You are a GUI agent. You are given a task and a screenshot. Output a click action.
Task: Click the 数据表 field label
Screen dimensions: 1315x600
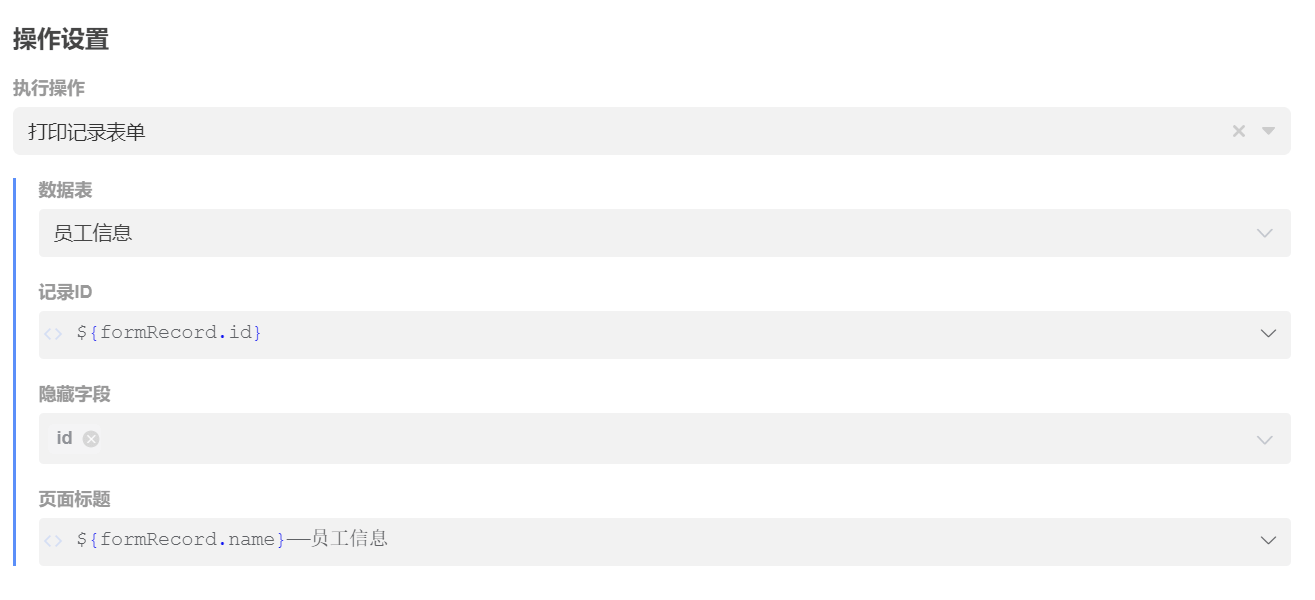(66, 190)
